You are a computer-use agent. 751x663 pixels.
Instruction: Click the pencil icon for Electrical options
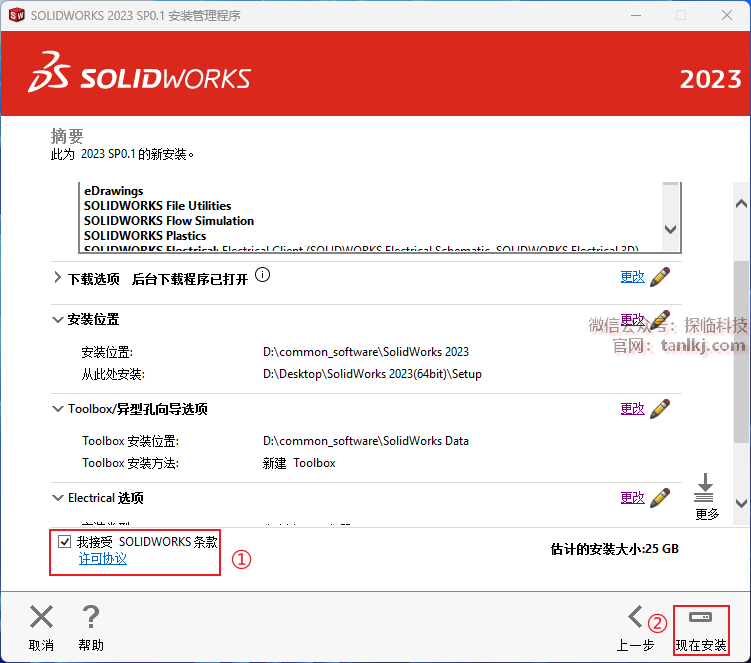coord(660,498)
